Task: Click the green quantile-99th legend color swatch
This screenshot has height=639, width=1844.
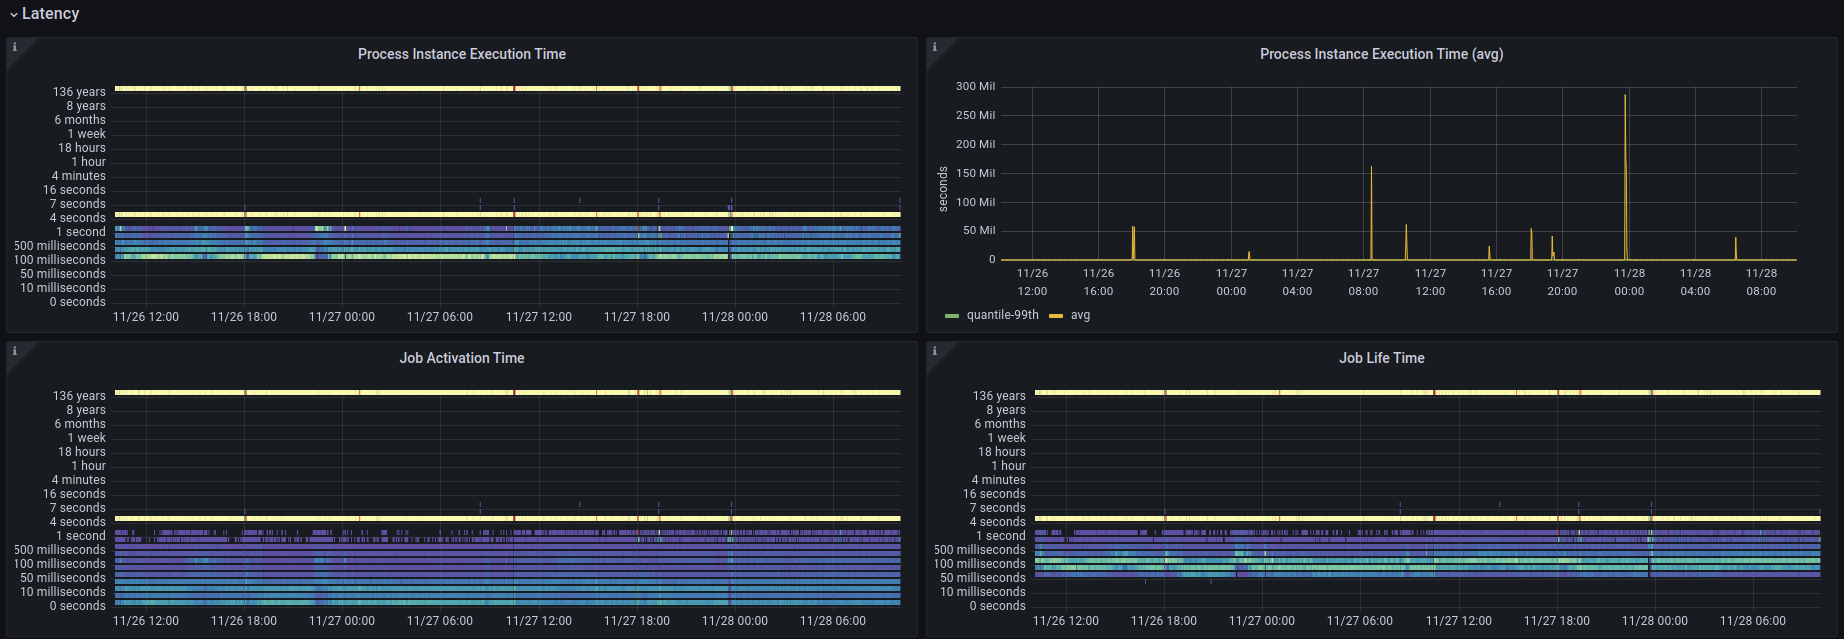Action: 952,316
